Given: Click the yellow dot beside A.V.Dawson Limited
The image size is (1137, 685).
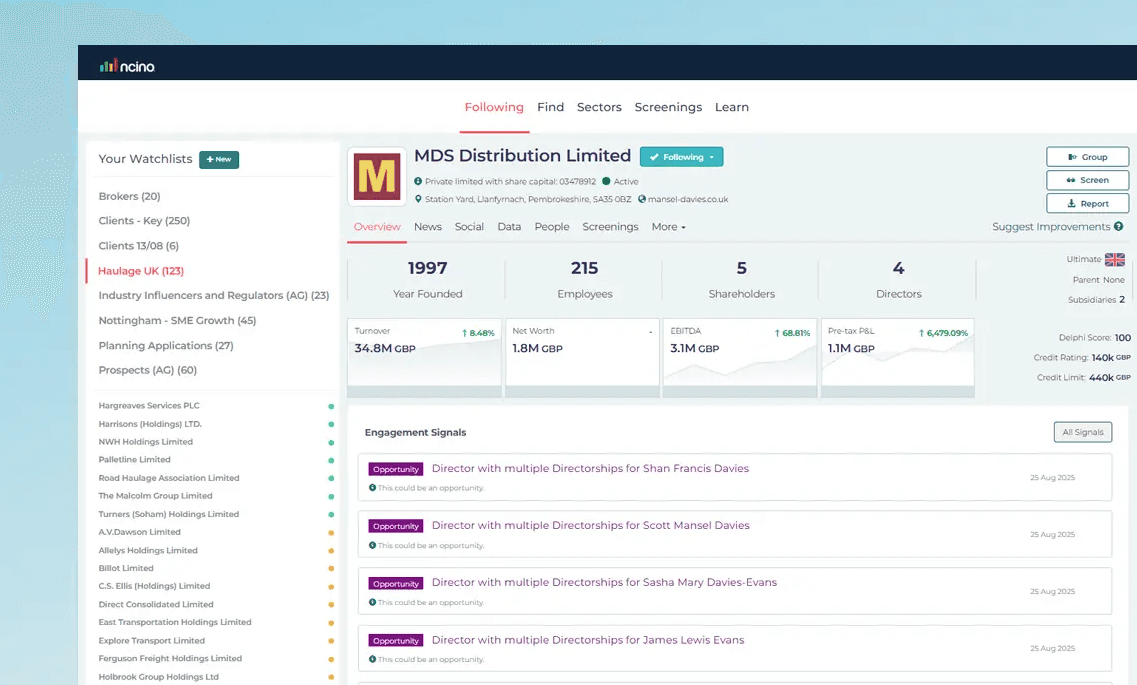Looking at the screenshot, I should pyautogui.click(x=330, y=532).
